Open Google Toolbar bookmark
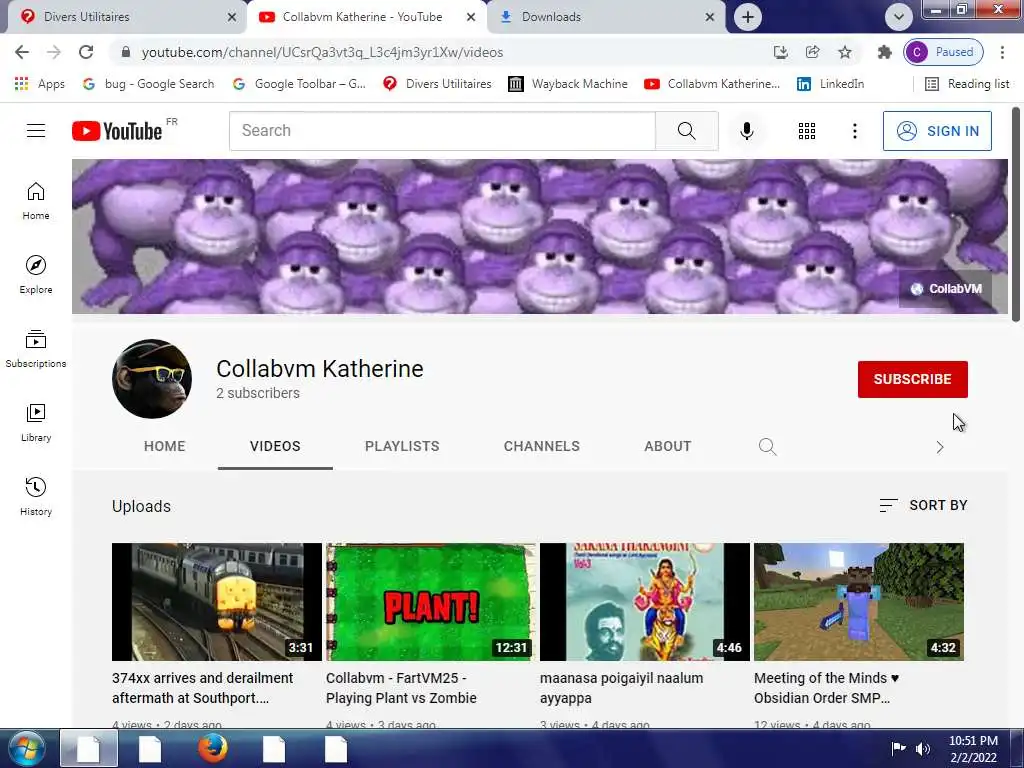This screenshot has height=768, width=1024. coord(300,84)
